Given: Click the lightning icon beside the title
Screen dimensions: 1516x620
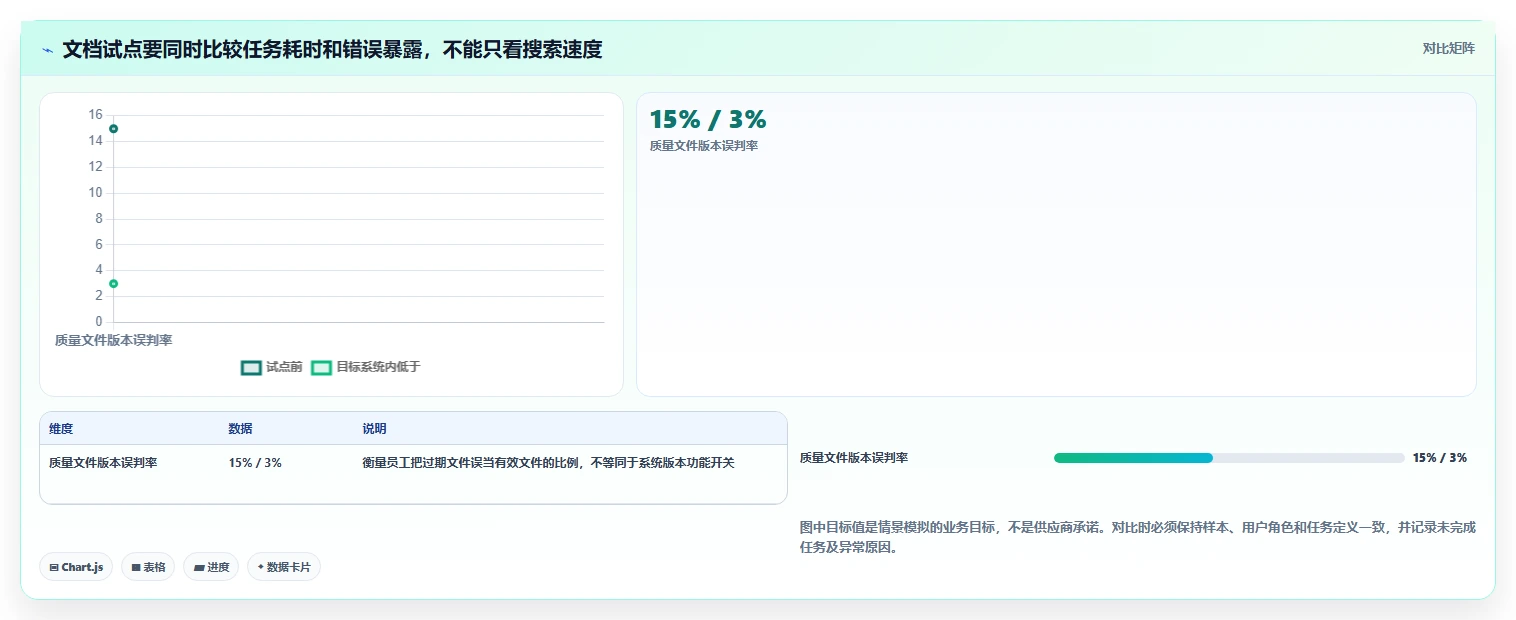Looking at the screenshot, I should point(47,50).
